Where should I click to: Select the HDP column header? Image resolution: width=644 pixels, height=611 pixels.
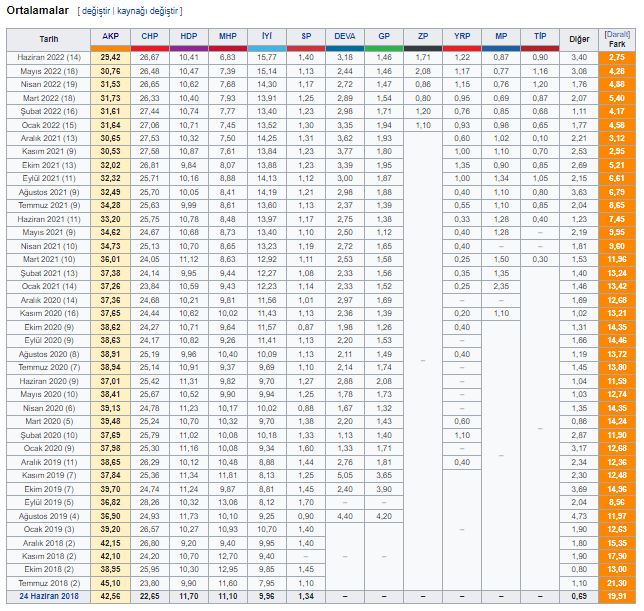tap(188, 35)
